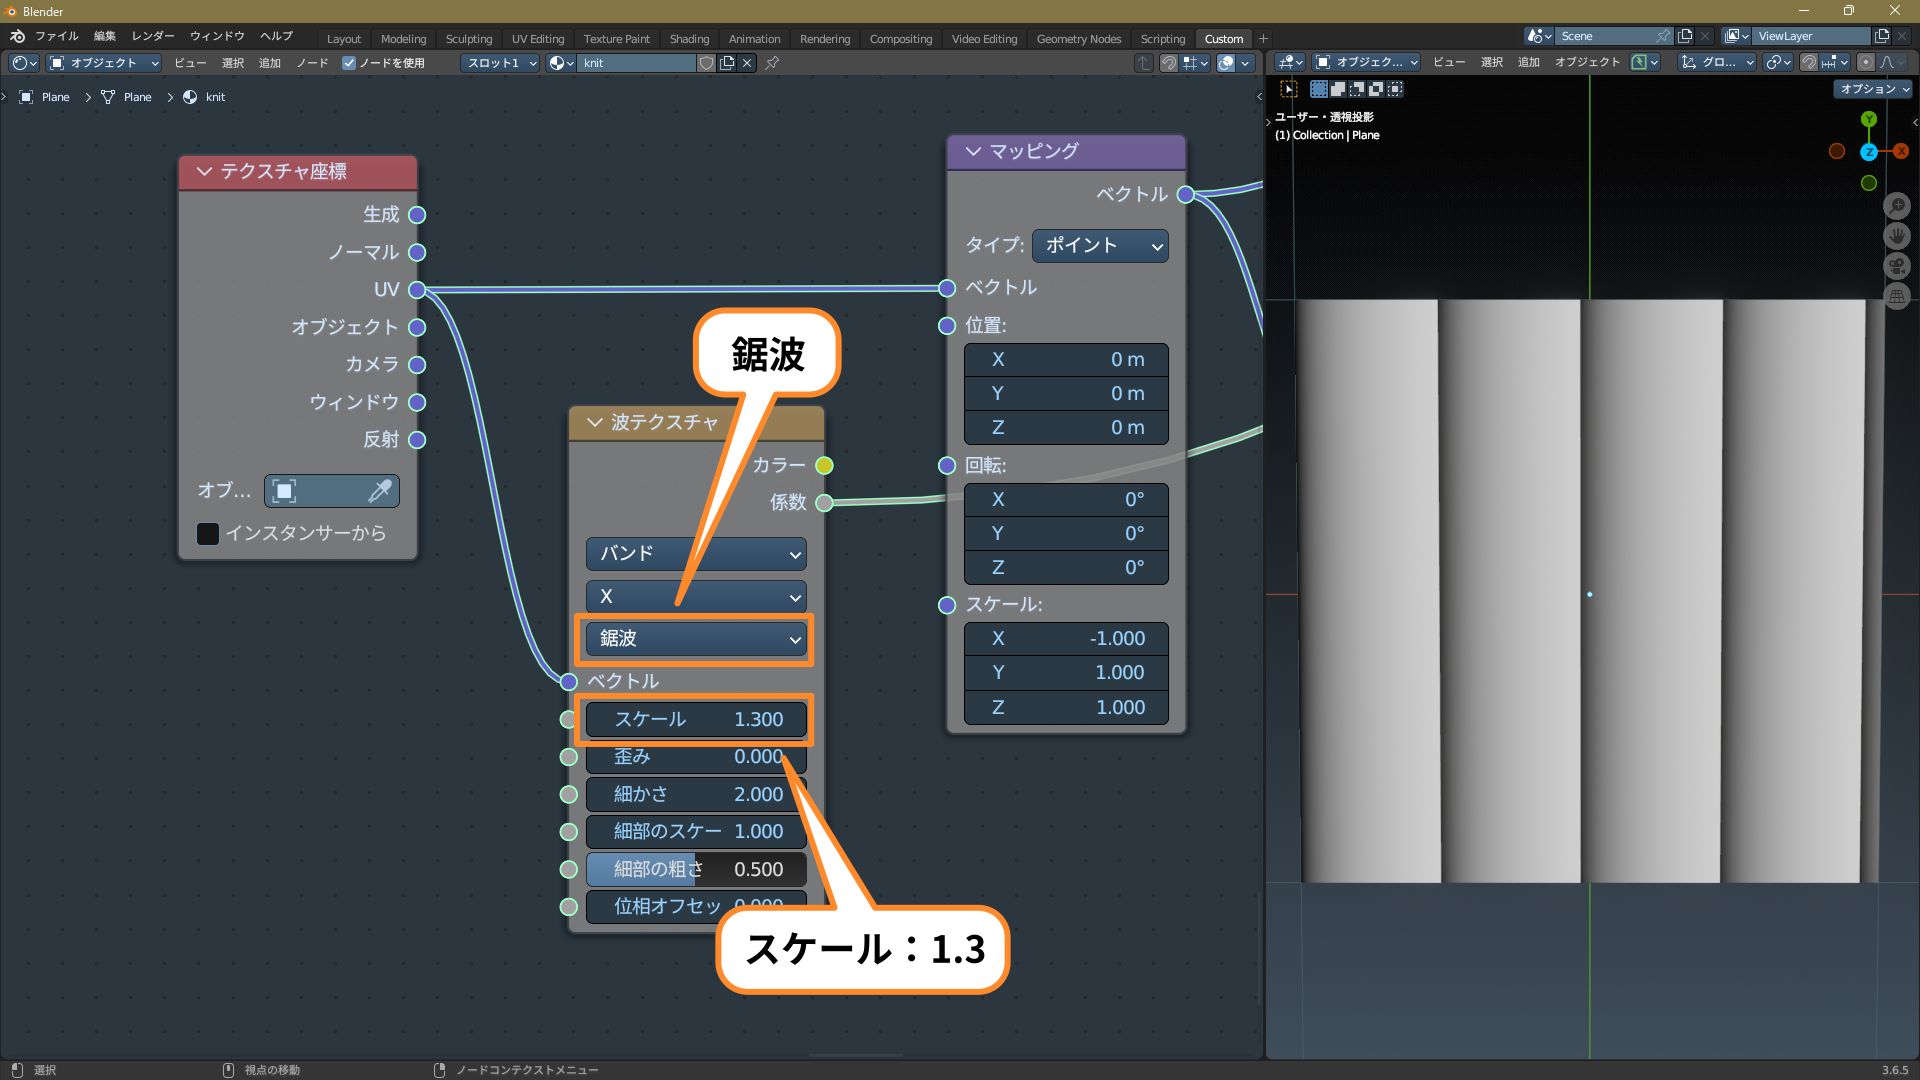The width and height of the screenshot is (1920, 1080).
Task: Open the 鋸波 wave profile dropdown
Action: 696,638
